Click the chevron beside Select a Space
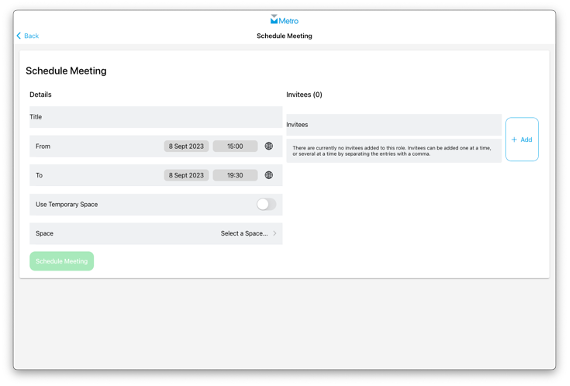This screenshot has width=570, height=386. [x=274, y=233]
